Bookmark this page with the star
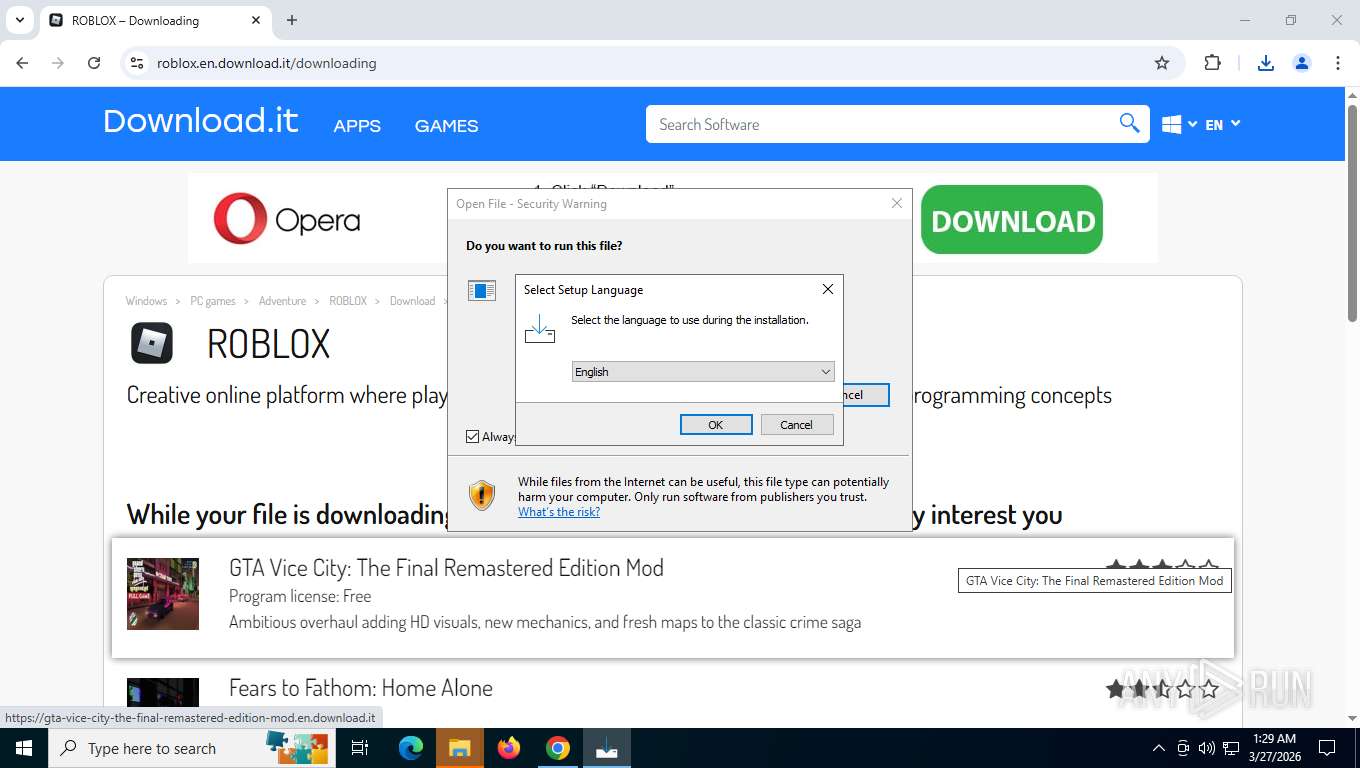The height and width of the screenshot is (768, 1360). (x=1162, y=63)
